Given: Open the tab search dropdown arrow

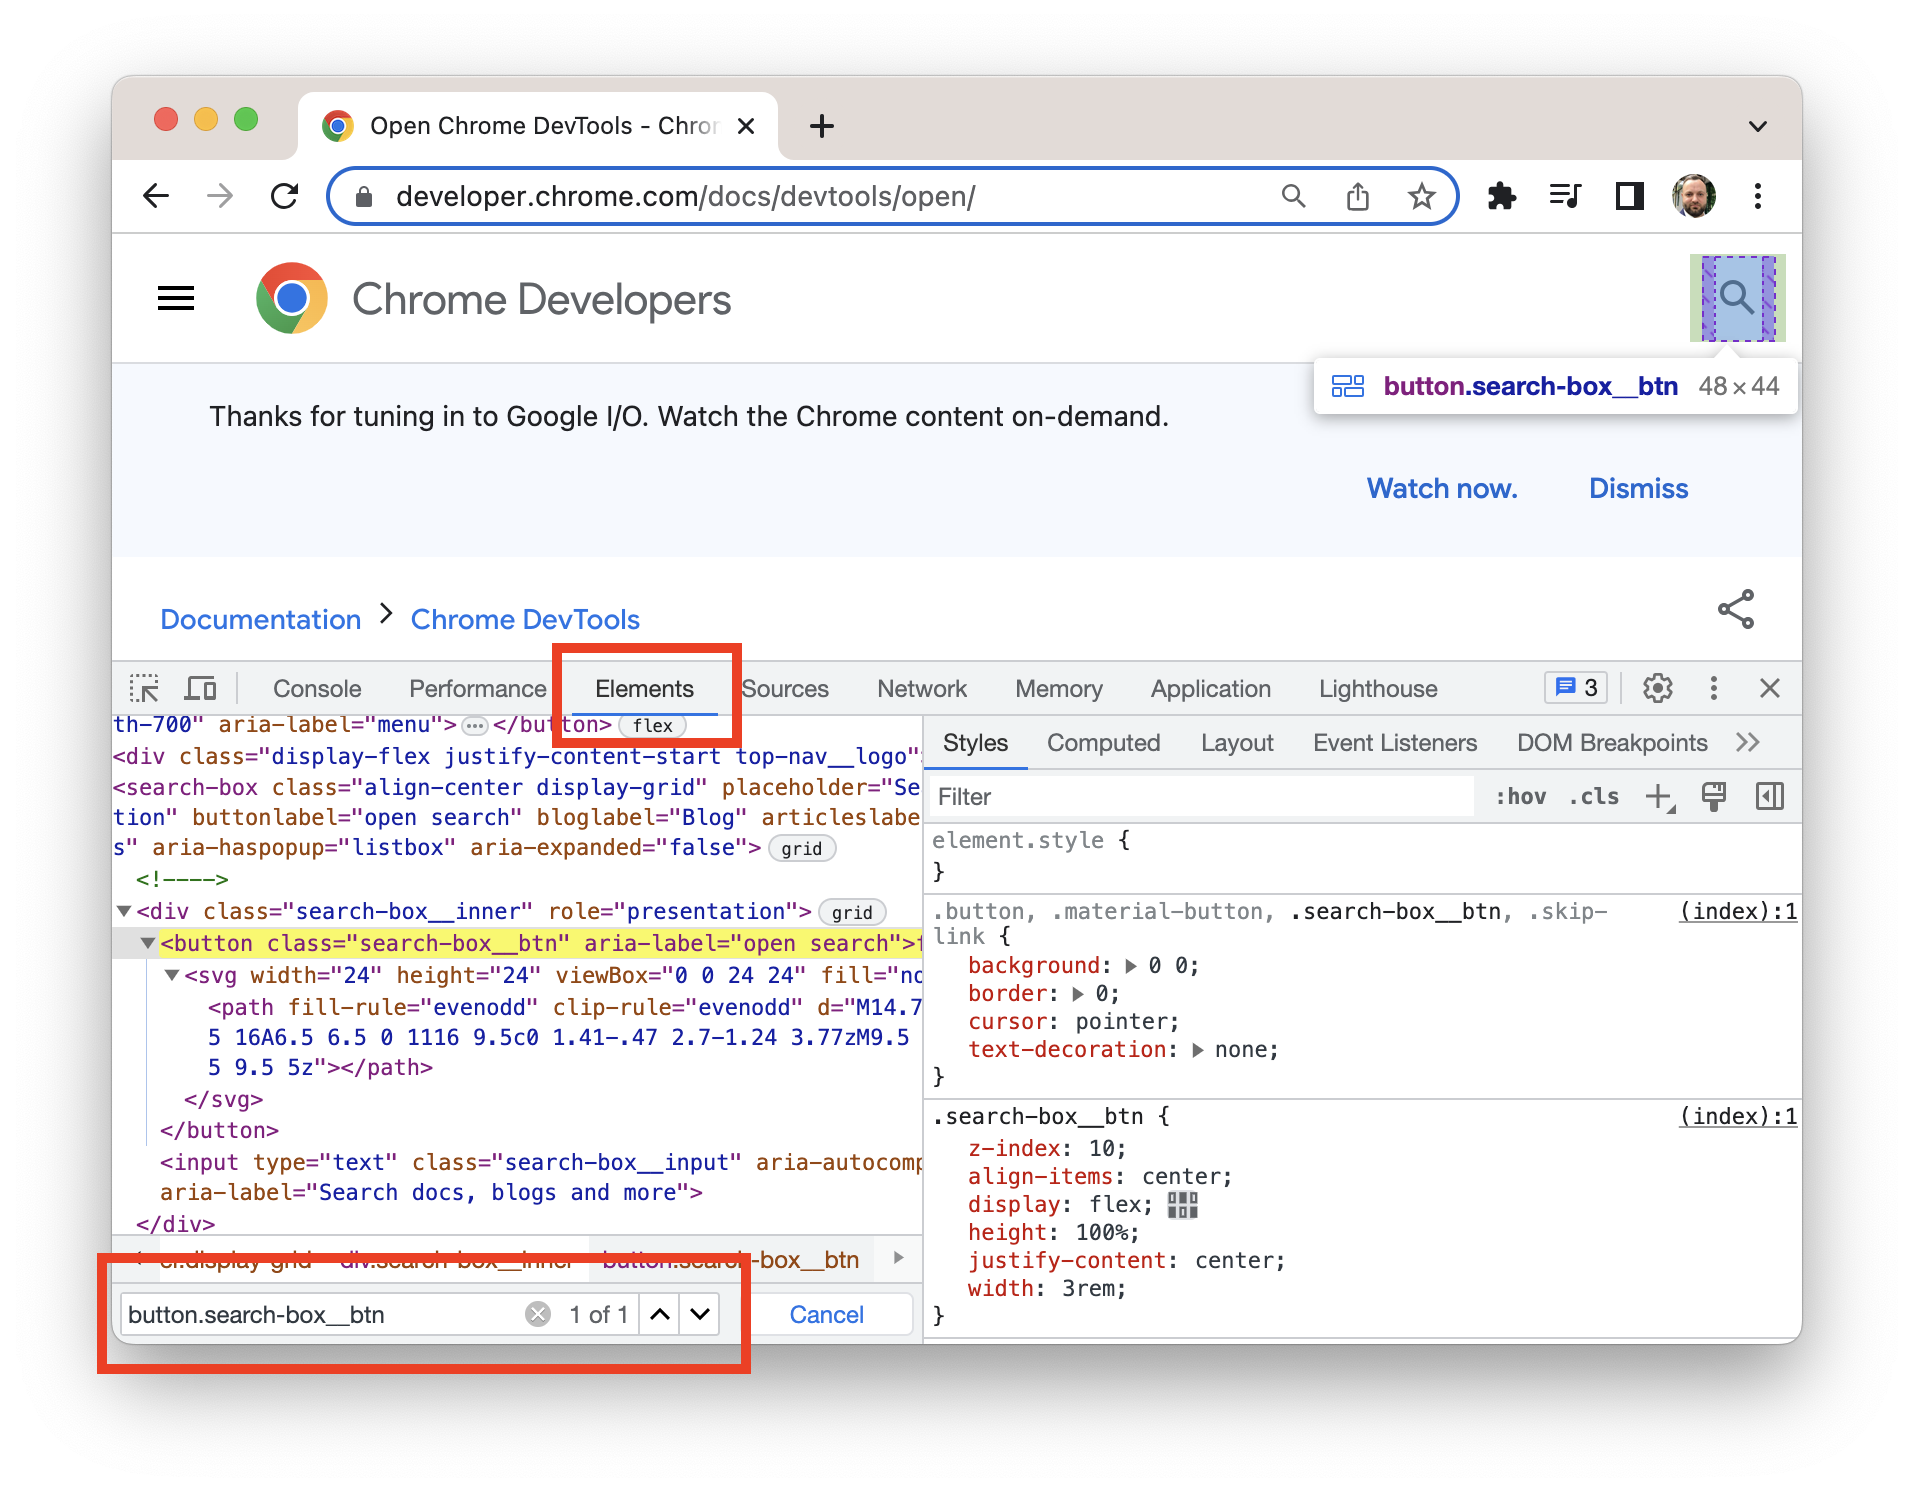Looking at the screenshot, I should (1757, 126).
